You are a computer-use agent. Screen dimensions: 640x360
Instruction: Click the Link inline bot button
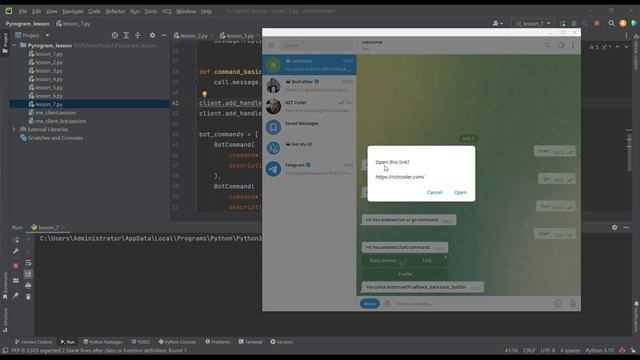pos(427,260)
